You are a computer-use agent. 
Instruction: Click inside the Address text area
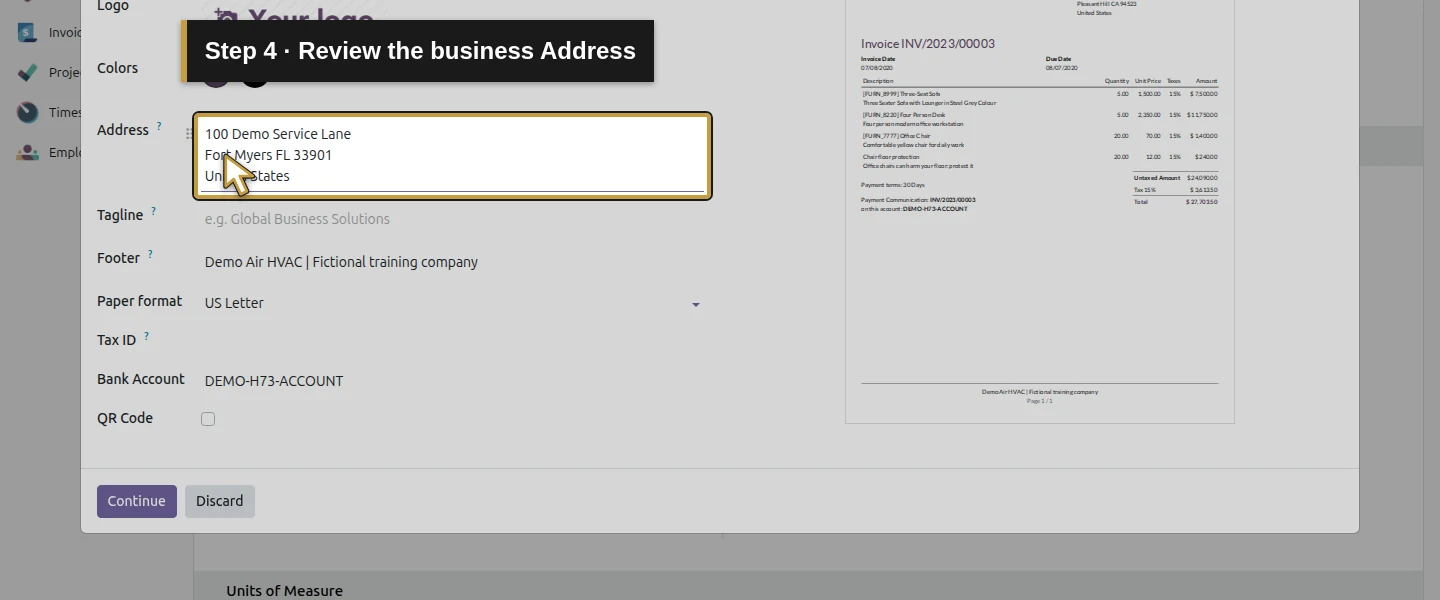pyautogui.click(x=452, y=155)
